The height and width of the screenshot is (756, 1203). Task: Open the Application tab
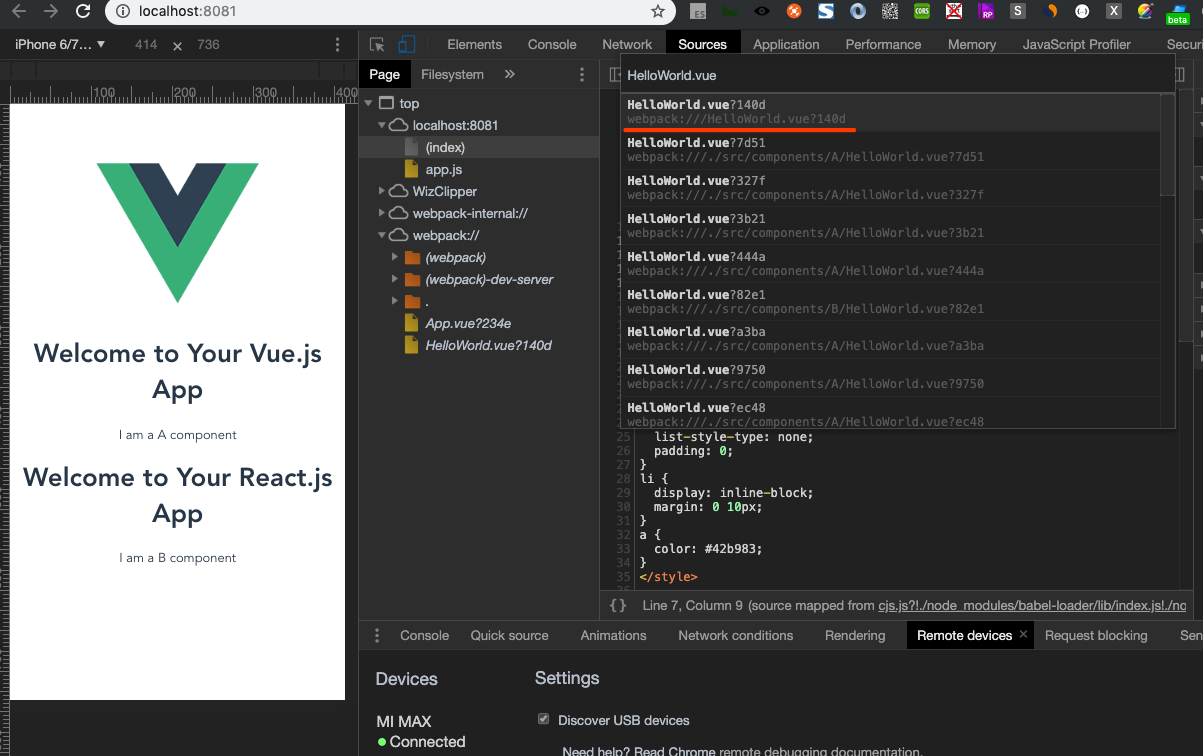pos(786,45)
